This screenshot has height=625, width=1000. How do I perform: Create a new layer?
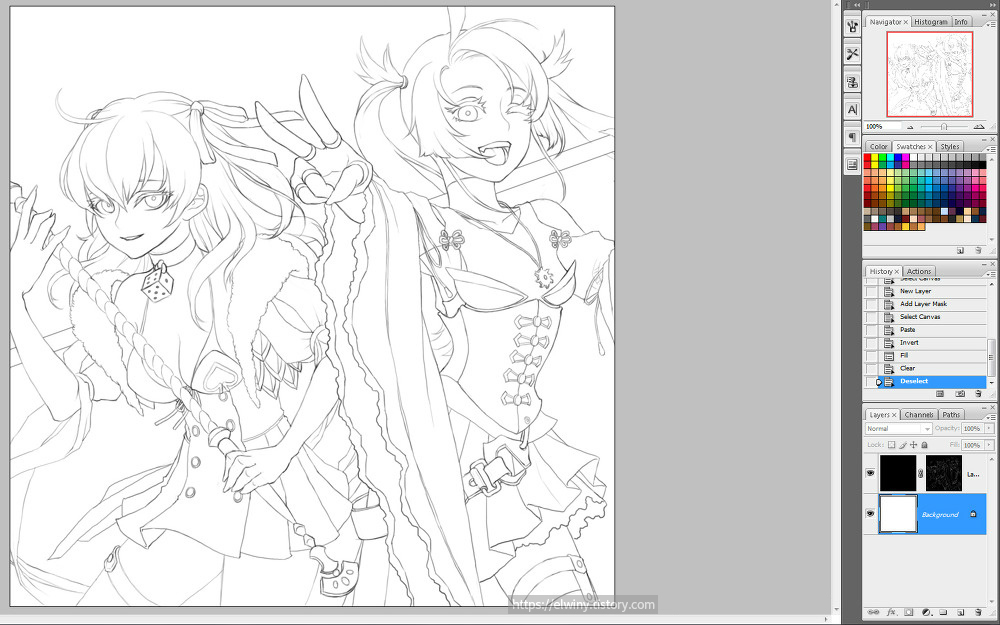tap(960, 612)
